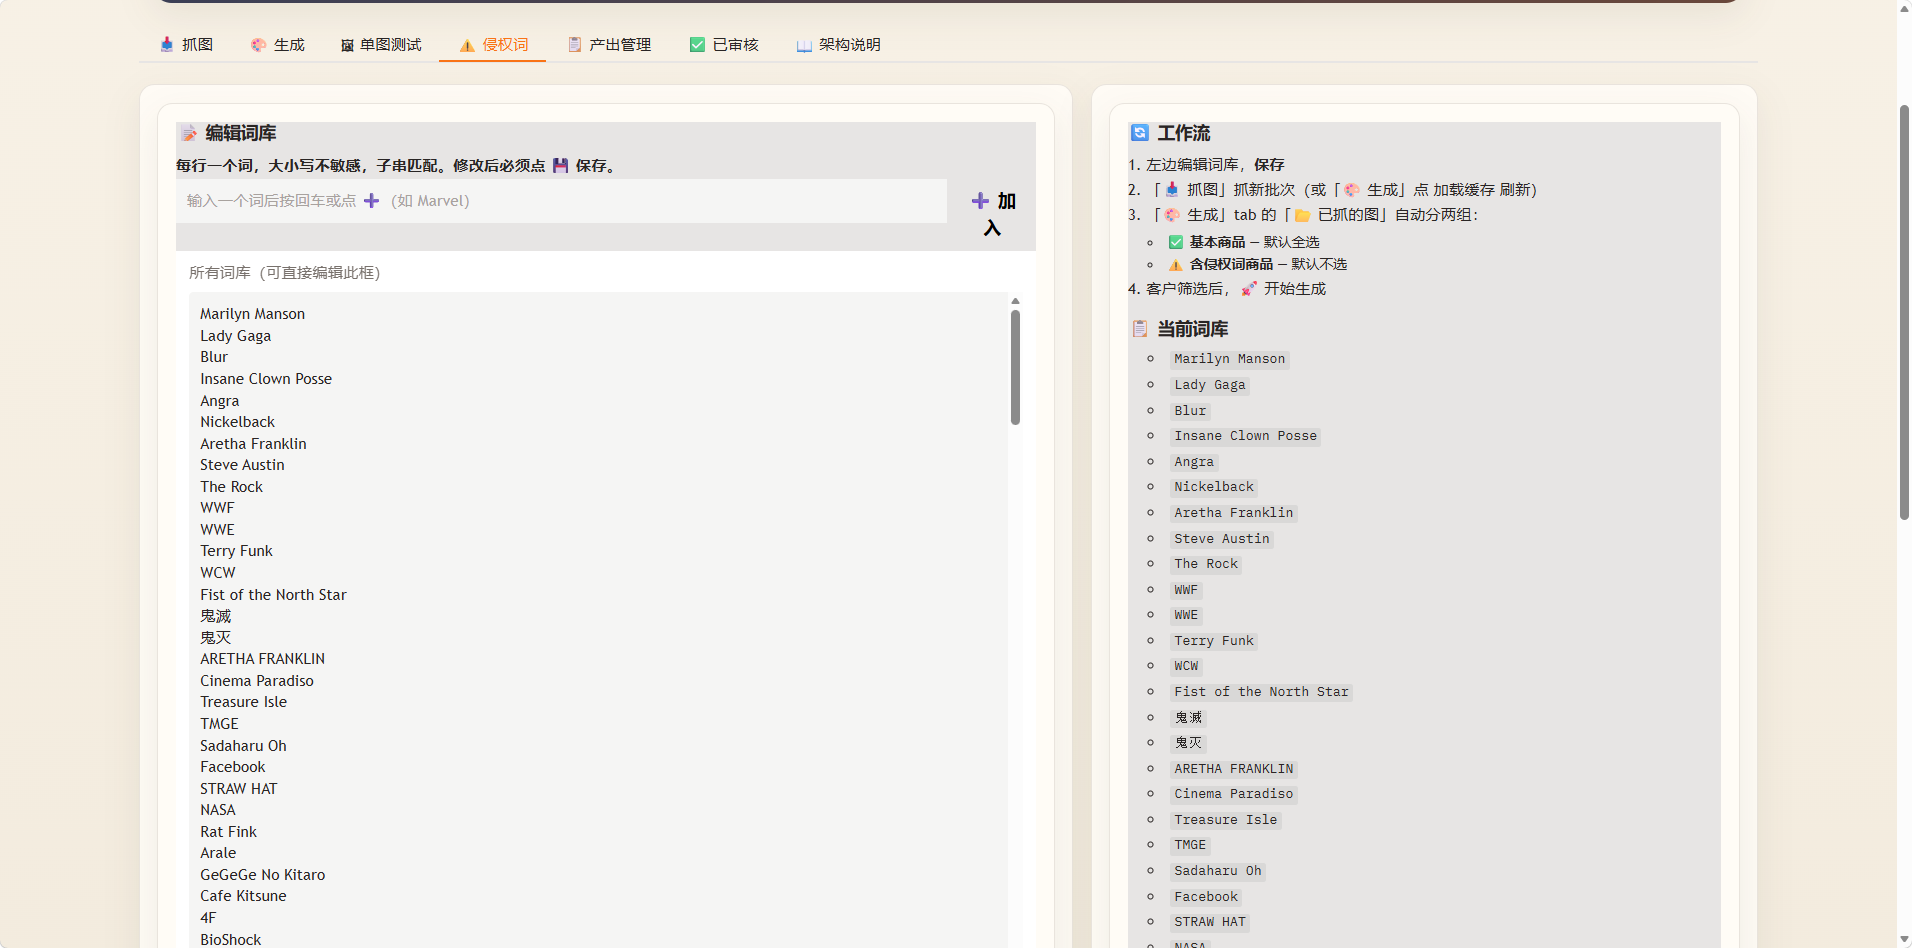Image resolution: width=1912 pixels, height=948 pixels.
Task: Click the folder icon beside 已抓的图
Action: click(1302, 215)
